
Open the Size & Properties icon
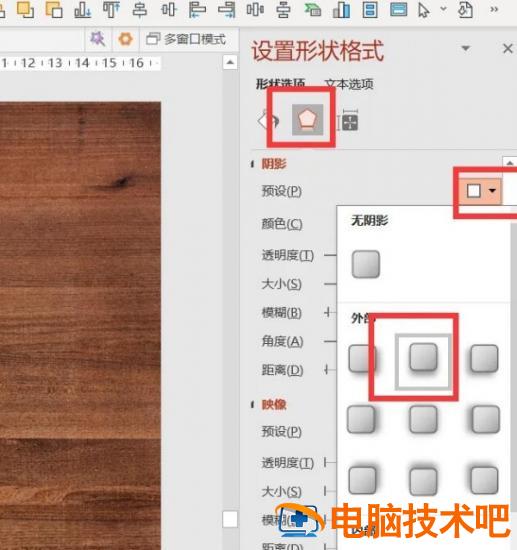pos(349,120)
